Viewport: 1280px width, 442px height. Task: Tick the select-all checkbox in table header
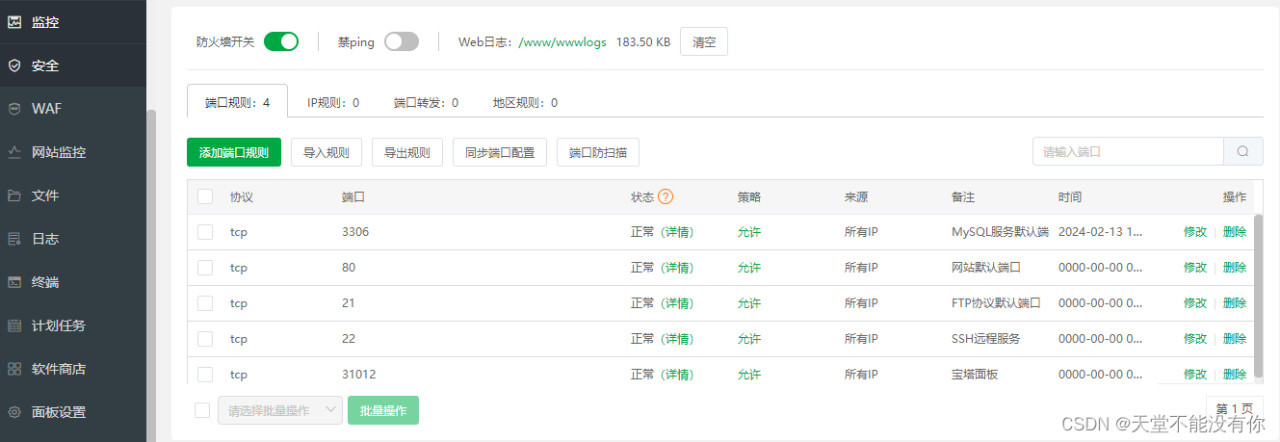pyautogui.click(x=205, y=197)
